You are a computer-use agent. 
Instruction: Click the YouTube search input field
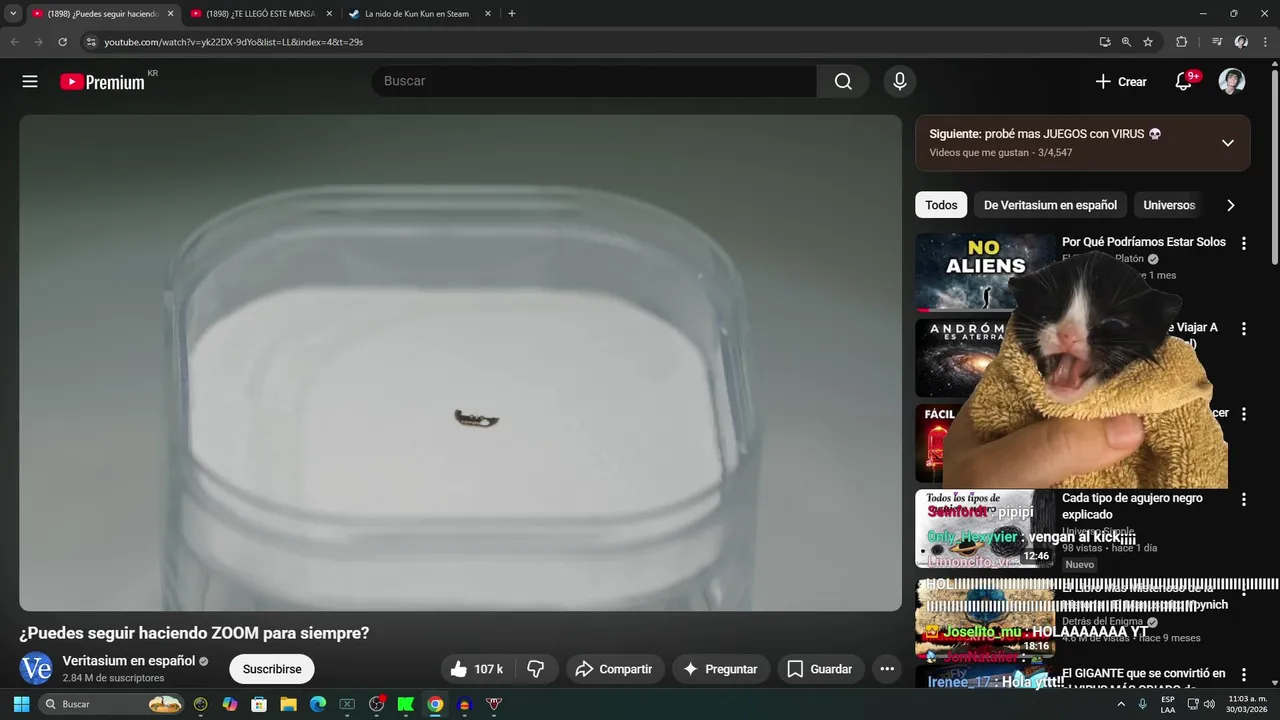[x=594, y=81]
